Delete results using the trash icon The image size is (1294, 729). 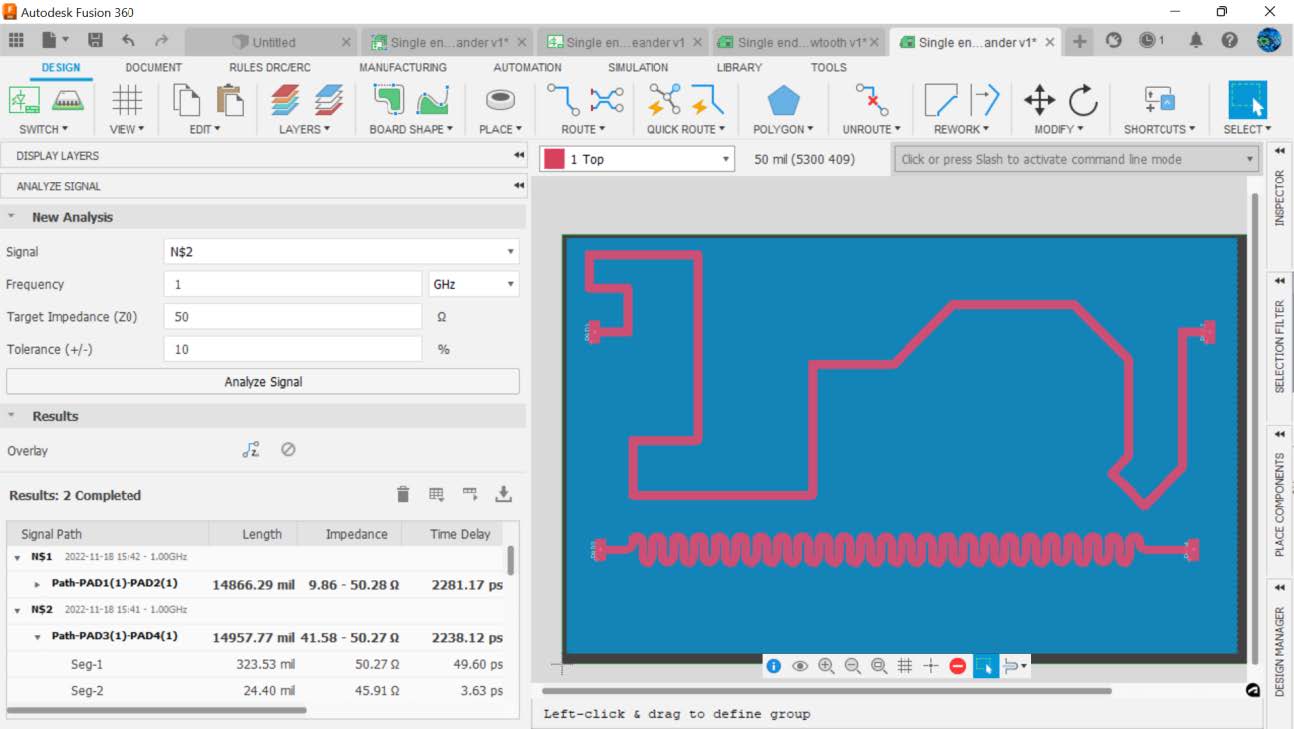click(403, 493)
